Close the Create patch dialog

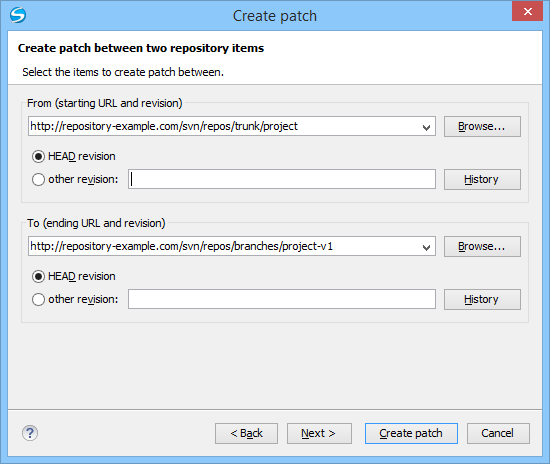527,12
